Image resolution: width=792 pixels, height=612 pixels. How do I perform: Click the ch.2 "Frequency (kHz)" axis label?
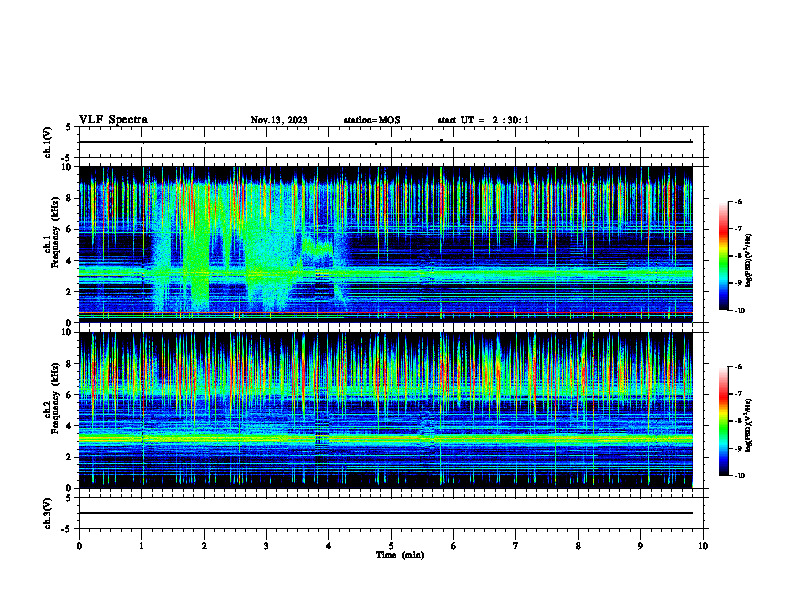point(55,399)
